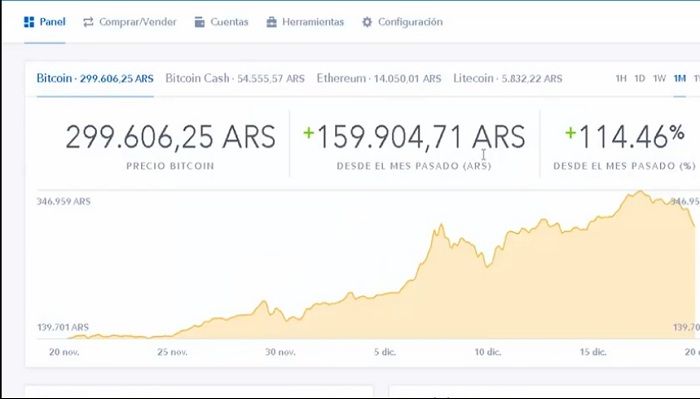
Task: Click the "15 dic." date label
Action: (x=592, y=352)
